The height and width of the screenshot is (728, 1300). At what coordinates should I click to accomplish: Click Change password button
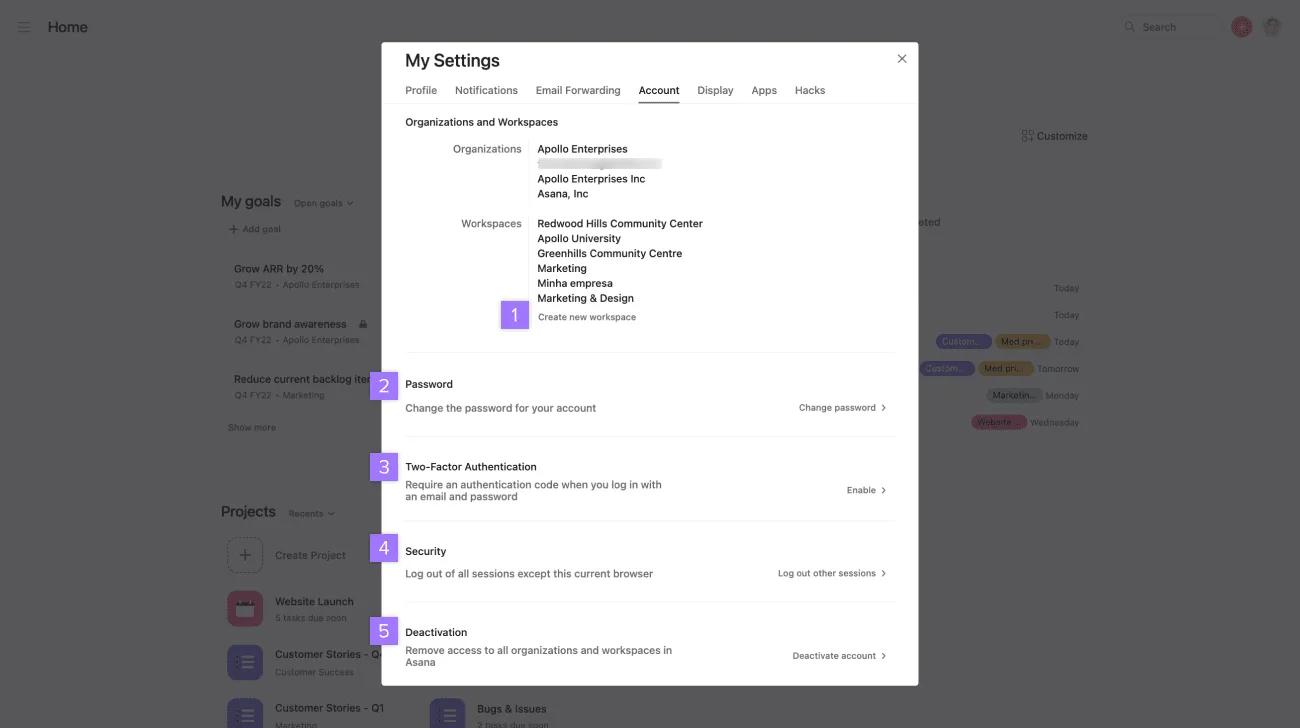842,408
